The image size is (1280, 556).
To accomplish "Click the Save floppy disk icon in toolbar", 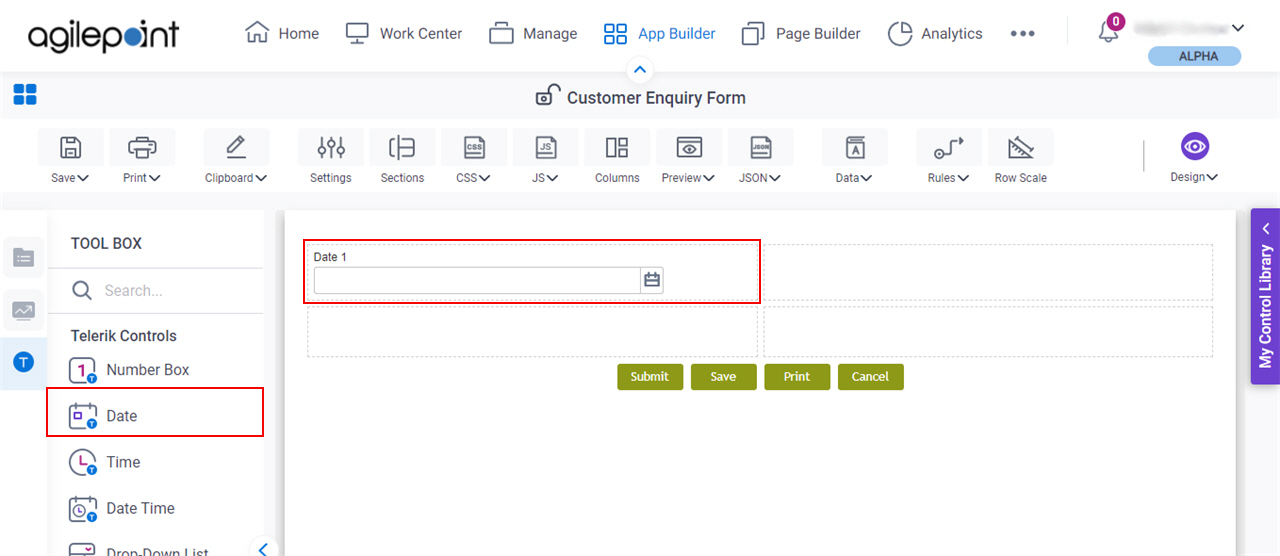I will click(x=70, y=148).
